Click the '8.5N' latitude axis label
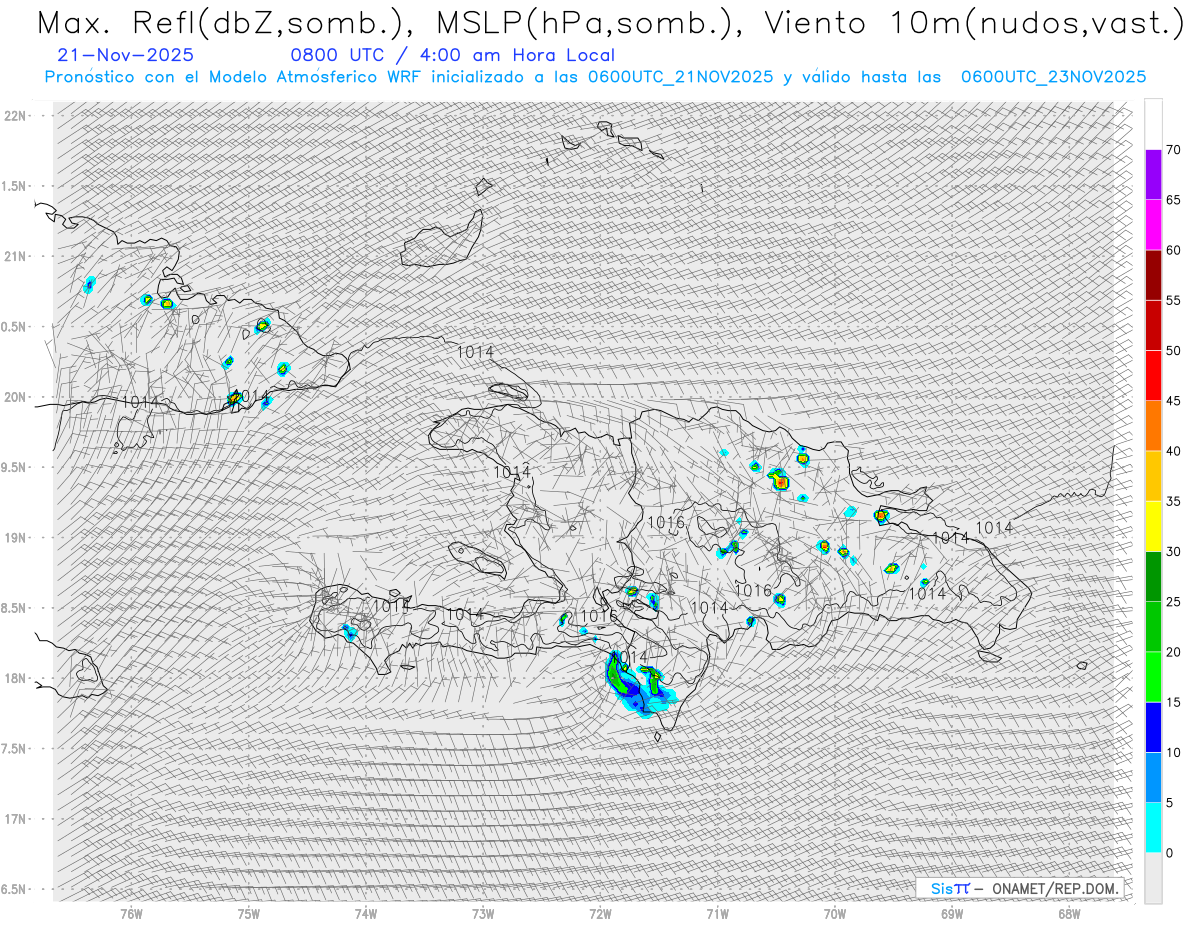 coord(15,608)
